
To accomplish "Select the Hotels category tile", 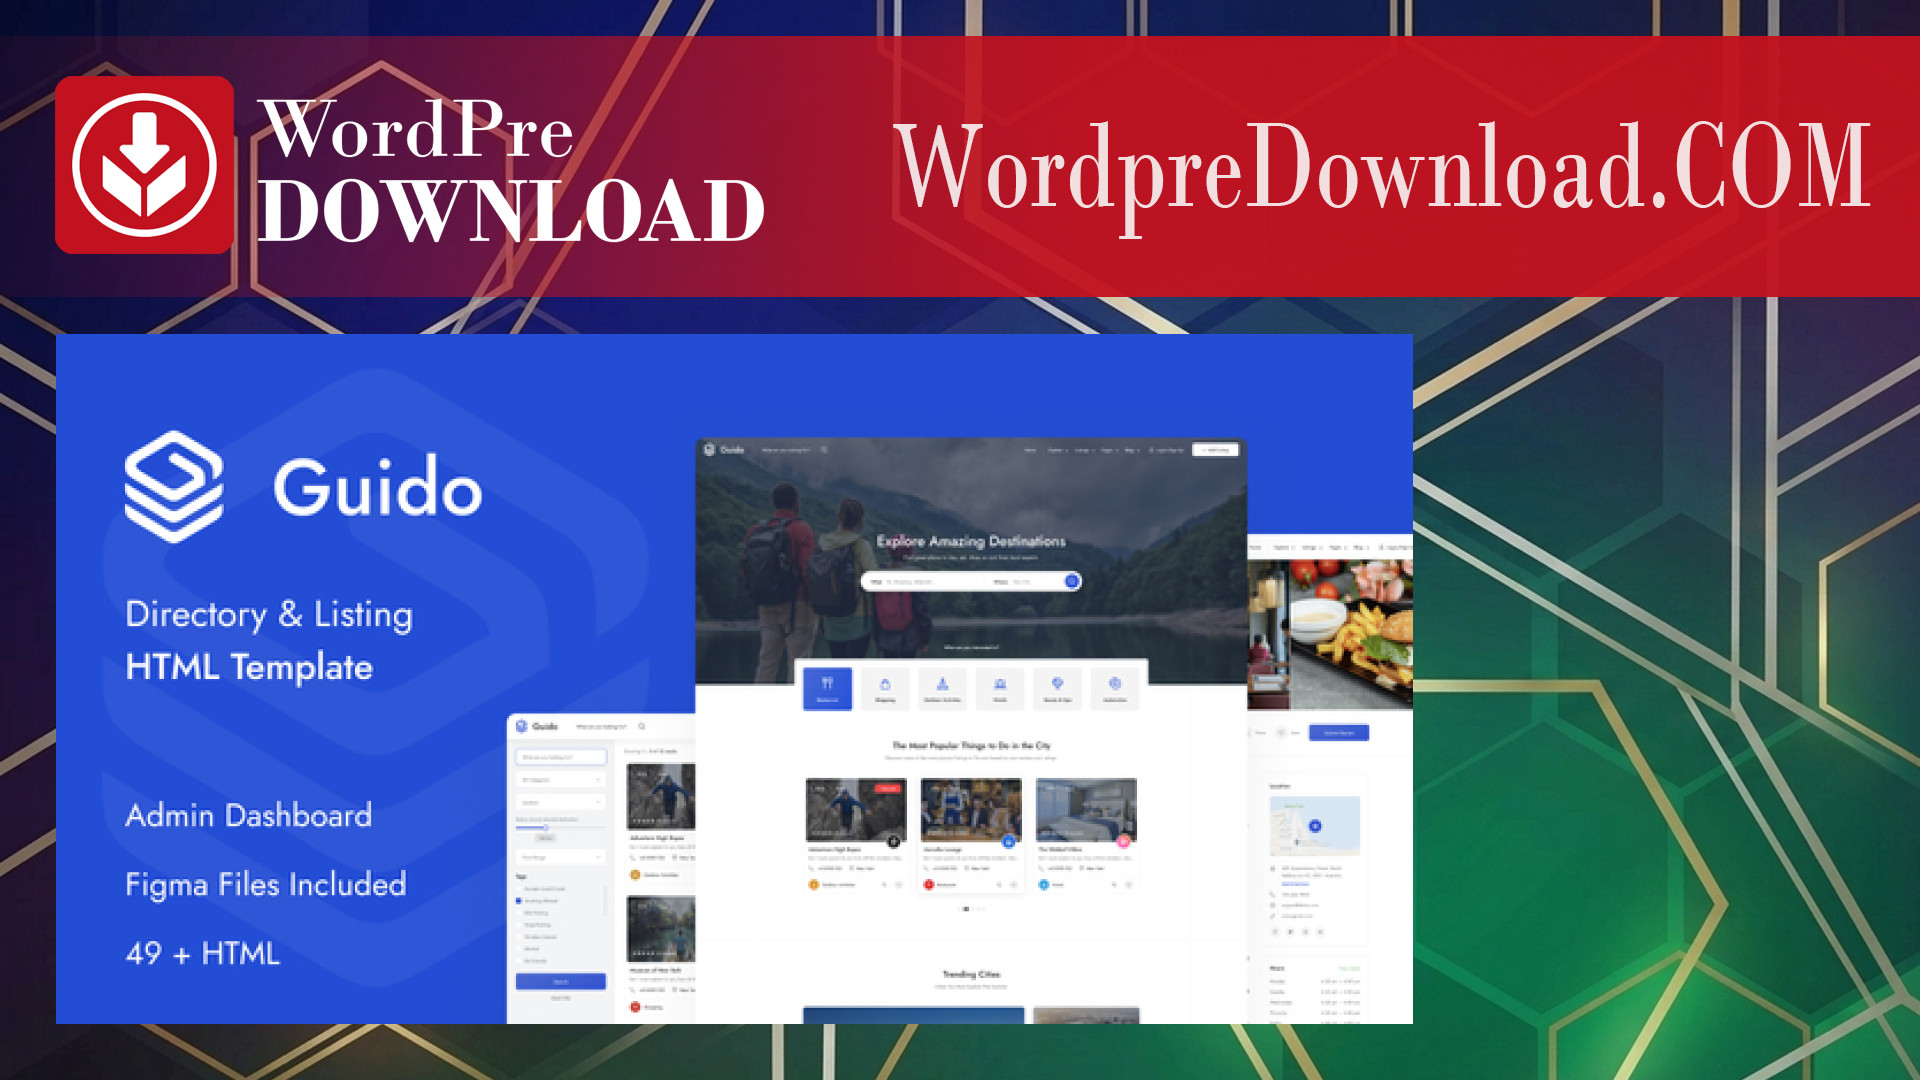I will click(1000, 688).
